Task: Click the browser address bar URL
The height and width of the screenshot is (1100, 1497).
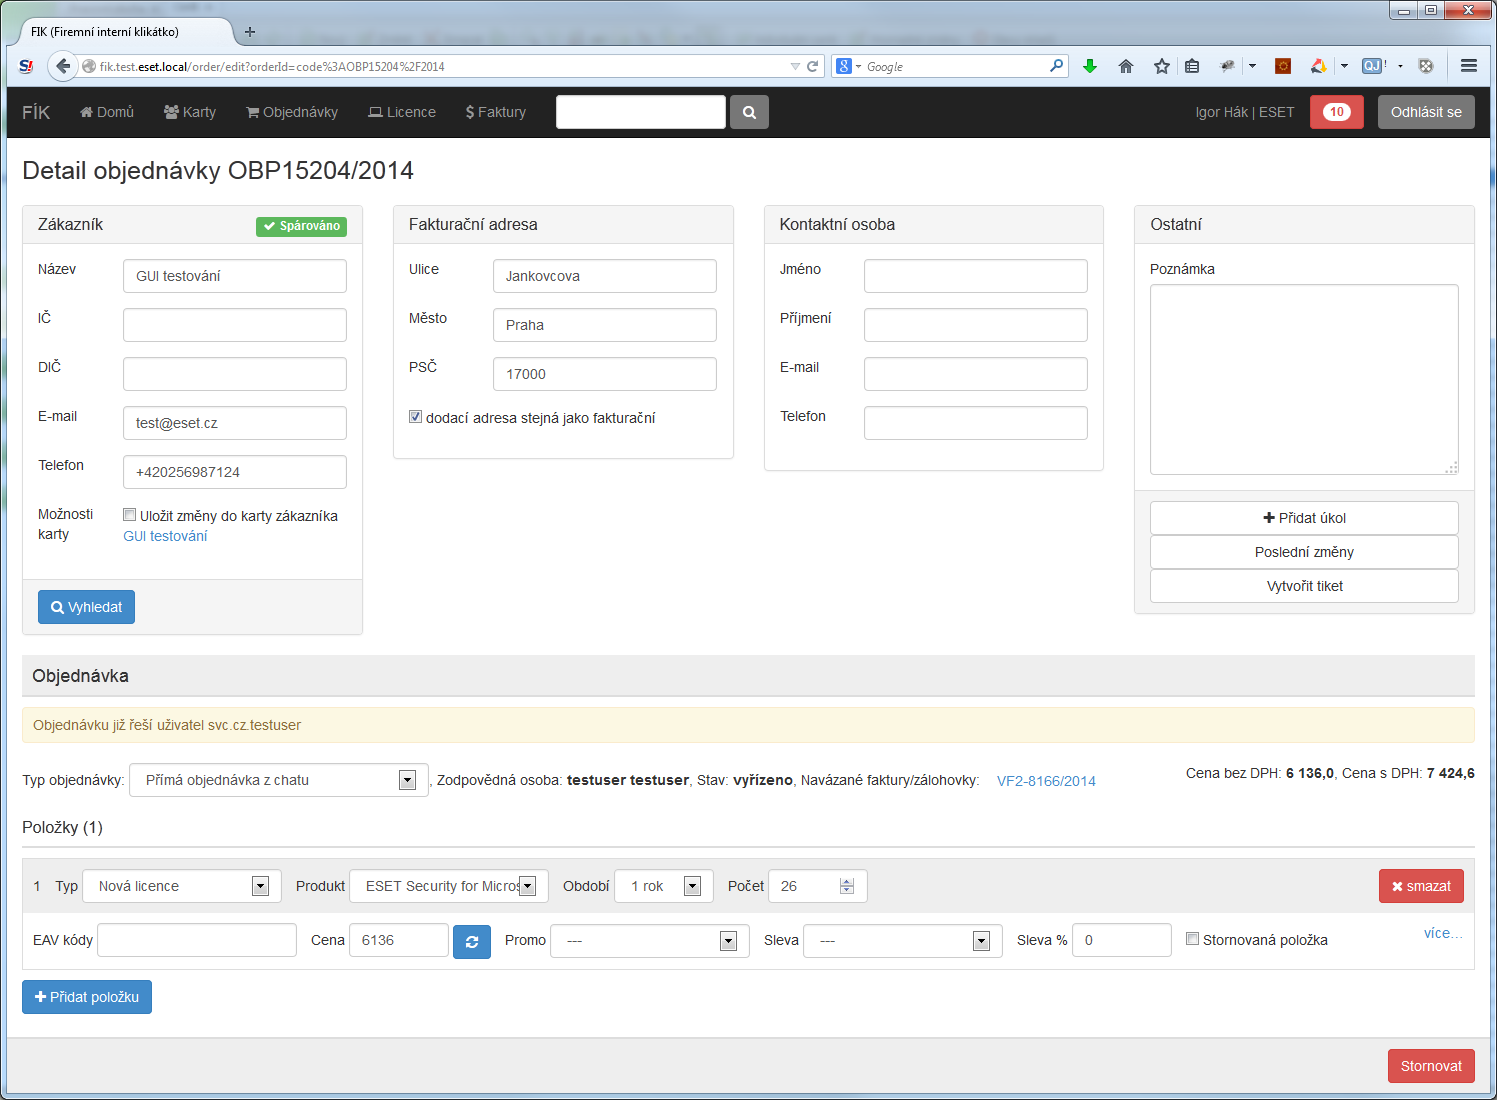Action: 440,67
